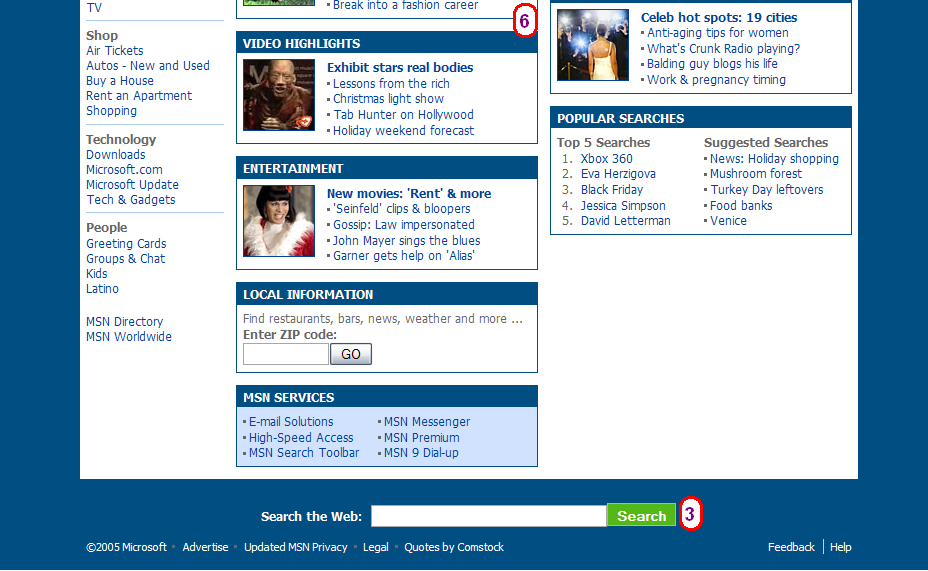Visit Microsoft.com link
Screen dimensions: 928x571
[x=124, y=170]
